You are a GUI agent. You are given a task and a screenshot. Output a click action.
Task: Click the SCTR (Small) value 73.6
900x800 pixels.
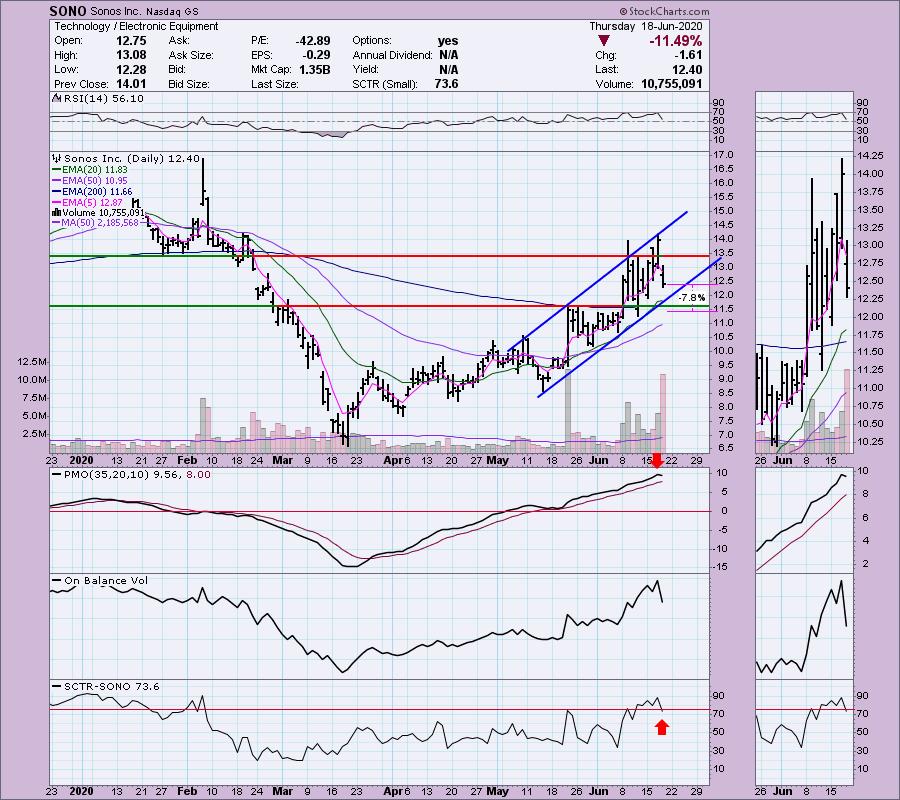(x=447, y=84)
